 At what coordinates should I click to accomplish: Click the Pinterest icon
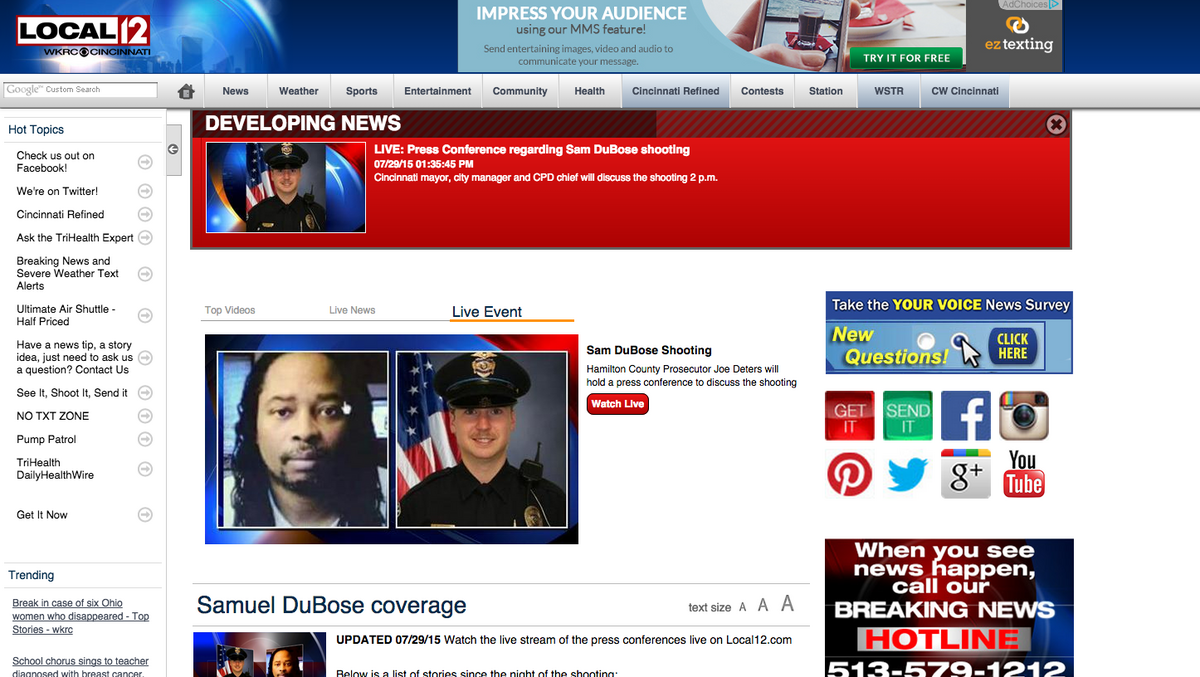tap(849, 474)
